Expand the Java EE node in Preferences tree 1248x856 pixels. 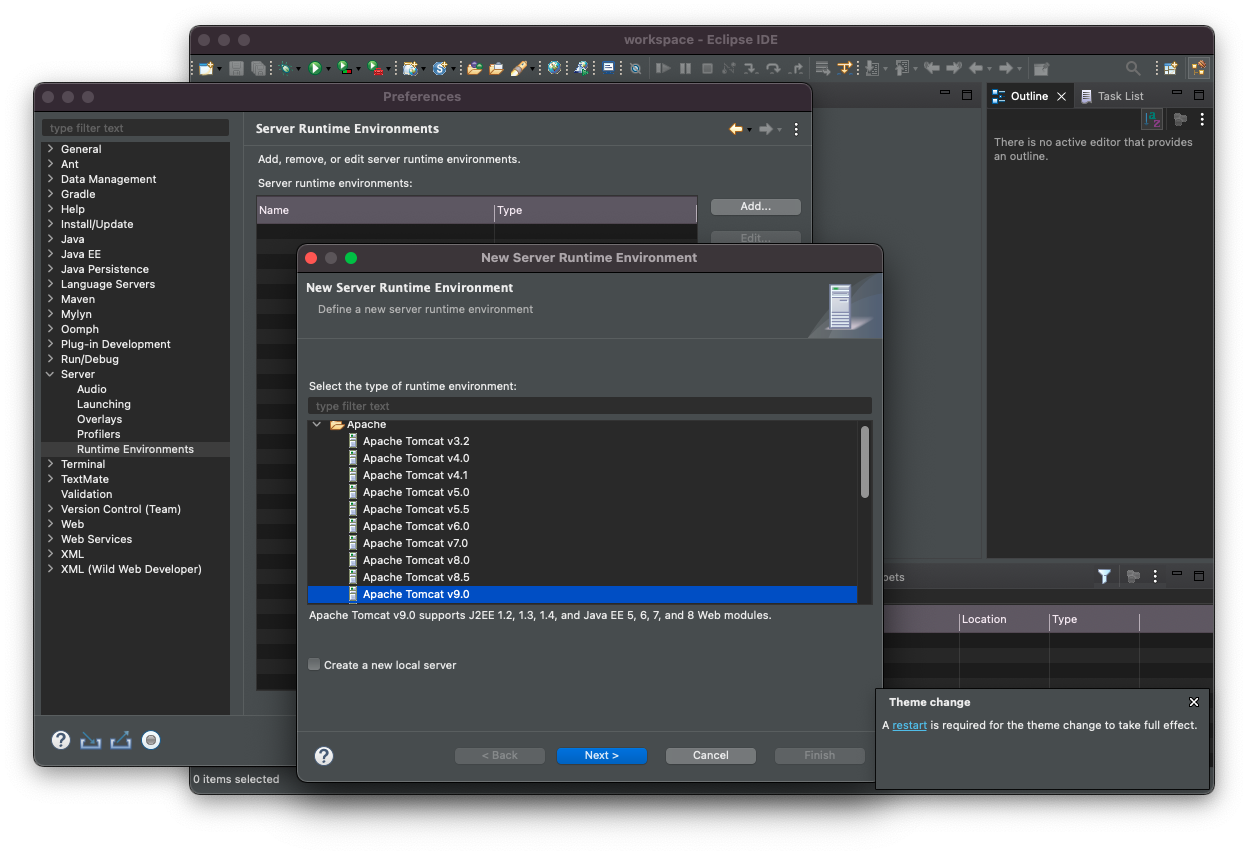tap(51, 254)
